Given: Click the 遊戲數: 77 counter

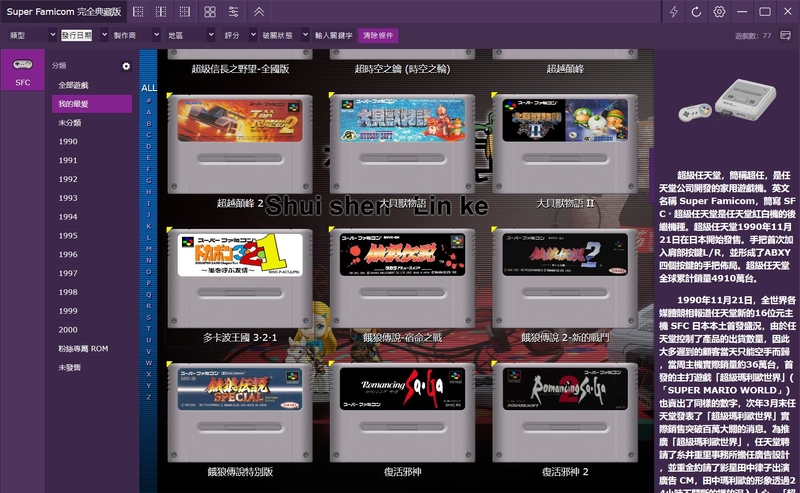Looking at the screenshot, I should tap(753, 36).
